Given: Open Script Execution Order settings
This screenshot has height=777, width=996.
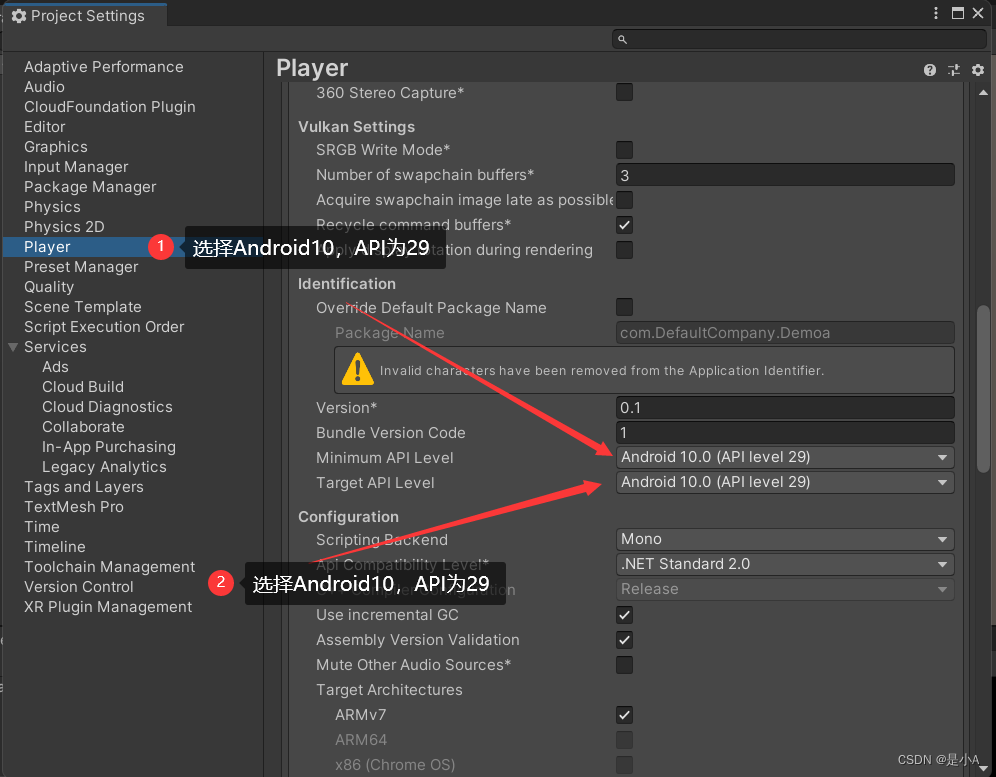Looking at the screenshot, I should (104, 327).
